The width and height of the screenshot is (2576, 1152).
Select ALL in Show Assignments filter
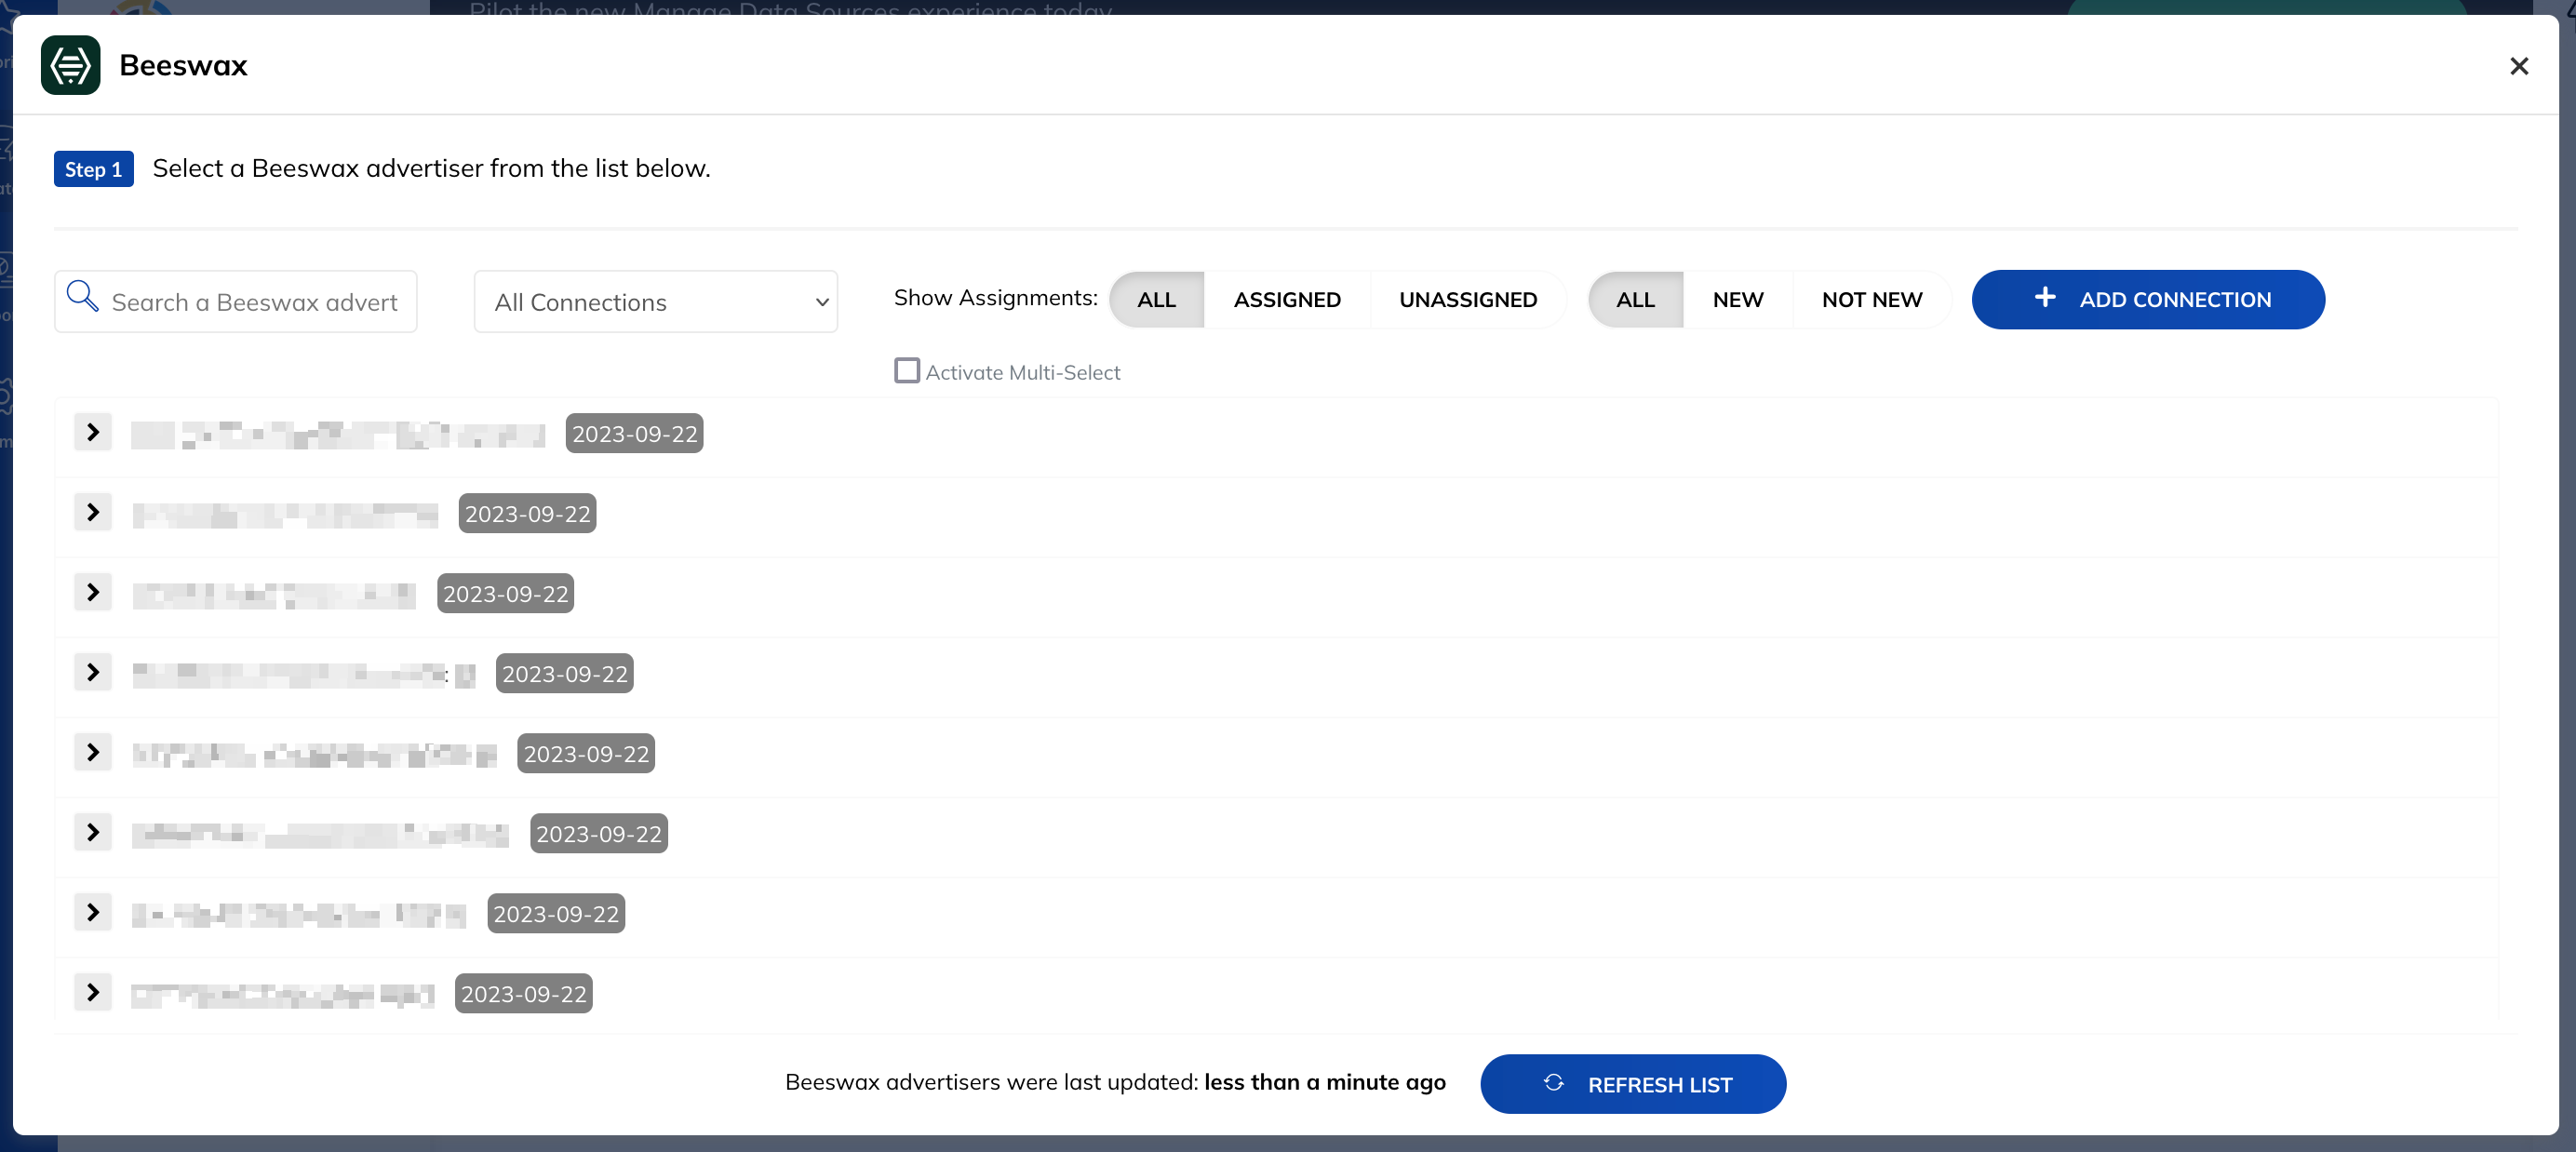tap(1156, 299)
